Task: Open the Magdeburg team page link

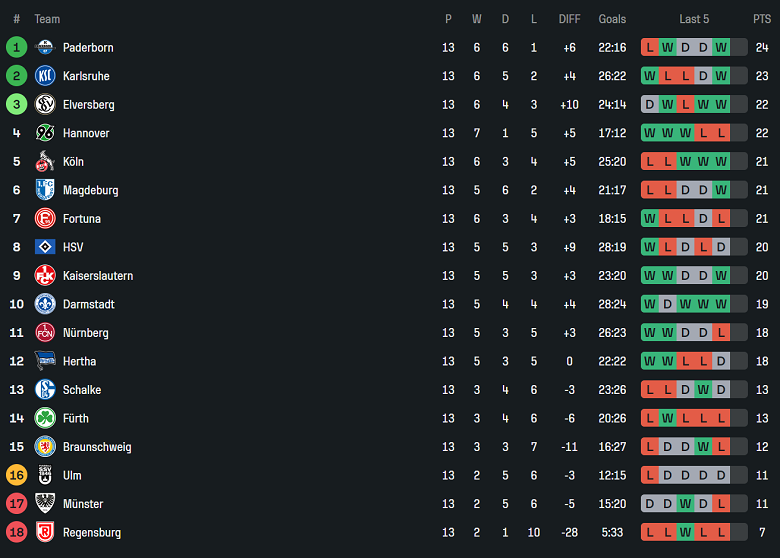Action: click(x=90, y=190)
